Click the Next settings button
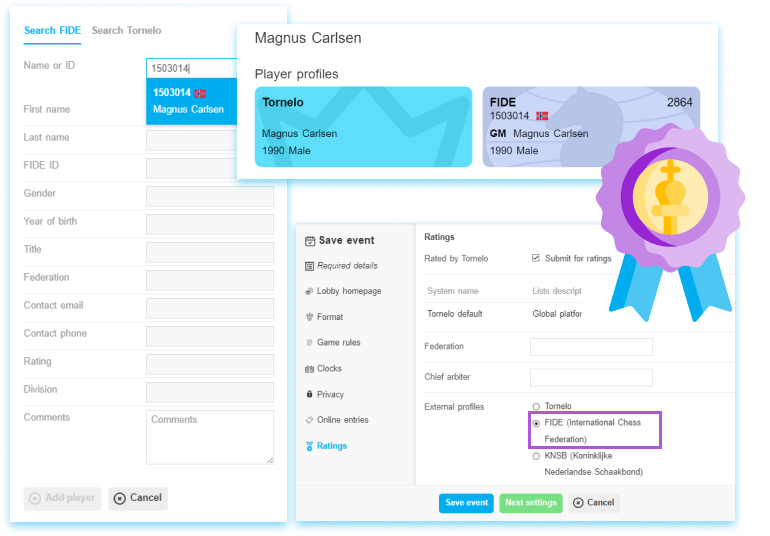The height and width of the screenshot is (536, 770). [x=531, y=503]
